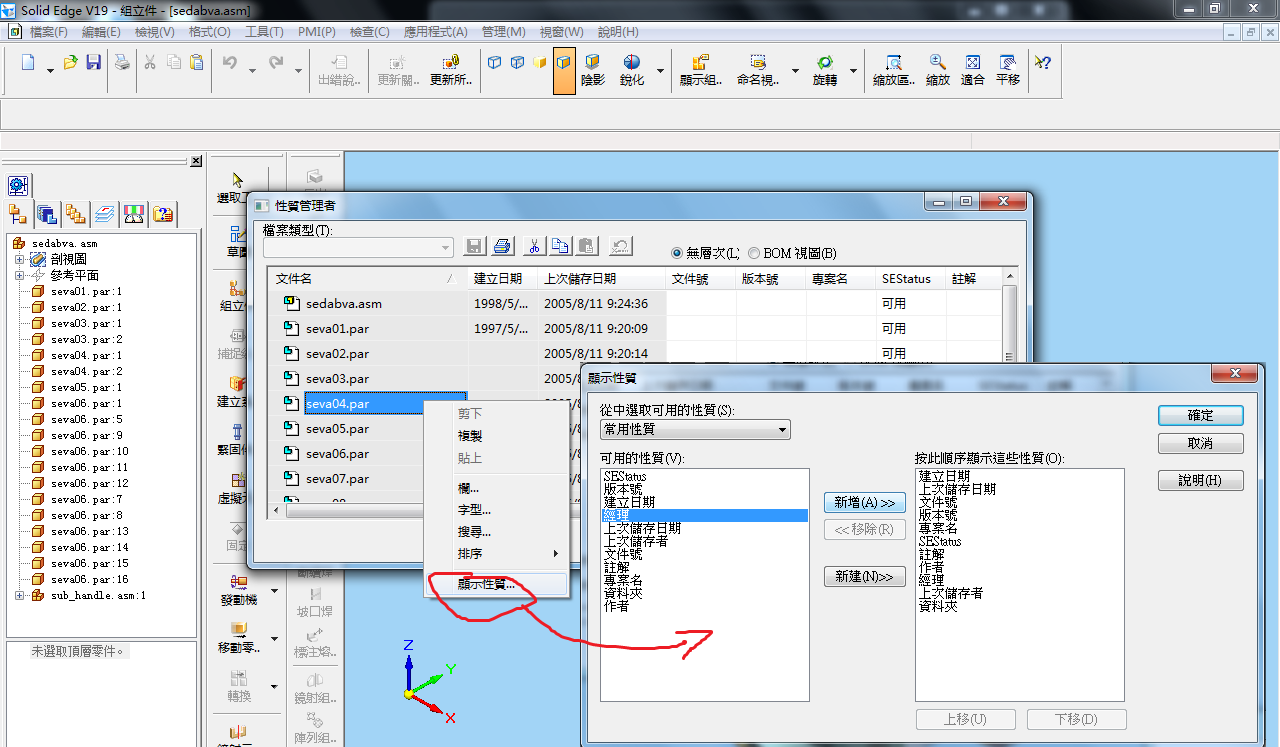
Task: Open the dropdown arrow beside 旋轉 tool
Action: pos(853,70)
